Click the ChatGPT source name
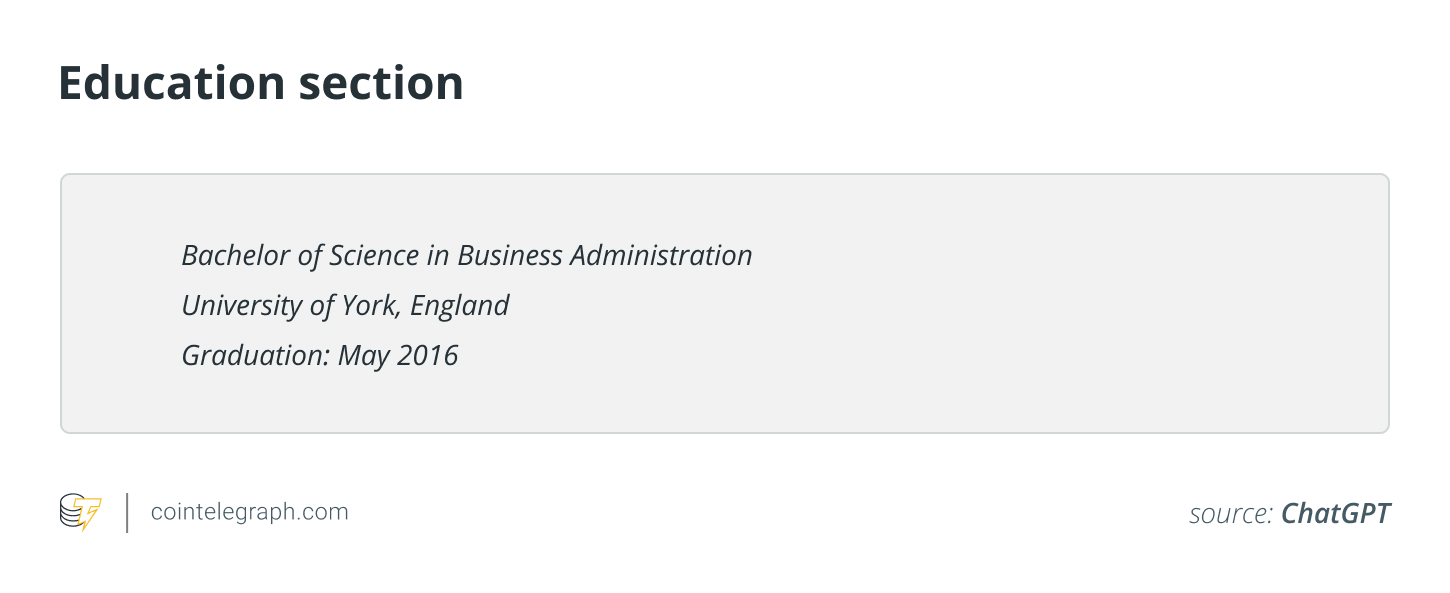1450x593 pixels. (x=1335, y=513)
